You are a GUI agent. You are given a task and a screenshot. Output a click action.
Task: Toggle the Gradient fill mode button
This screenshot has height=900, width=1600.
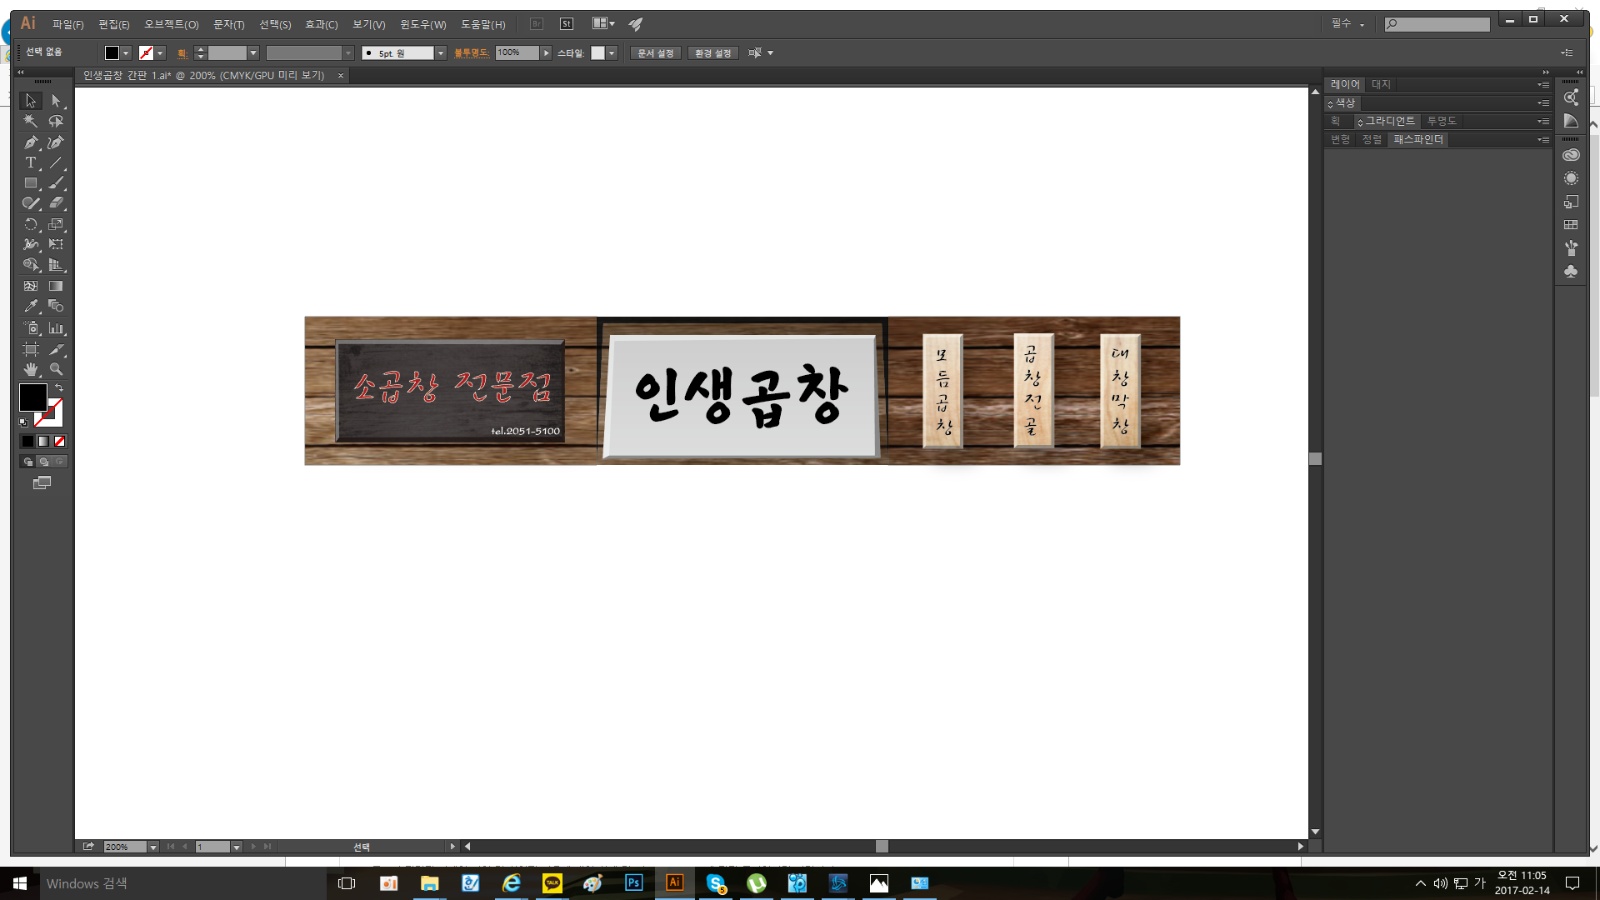pos(43,441)
